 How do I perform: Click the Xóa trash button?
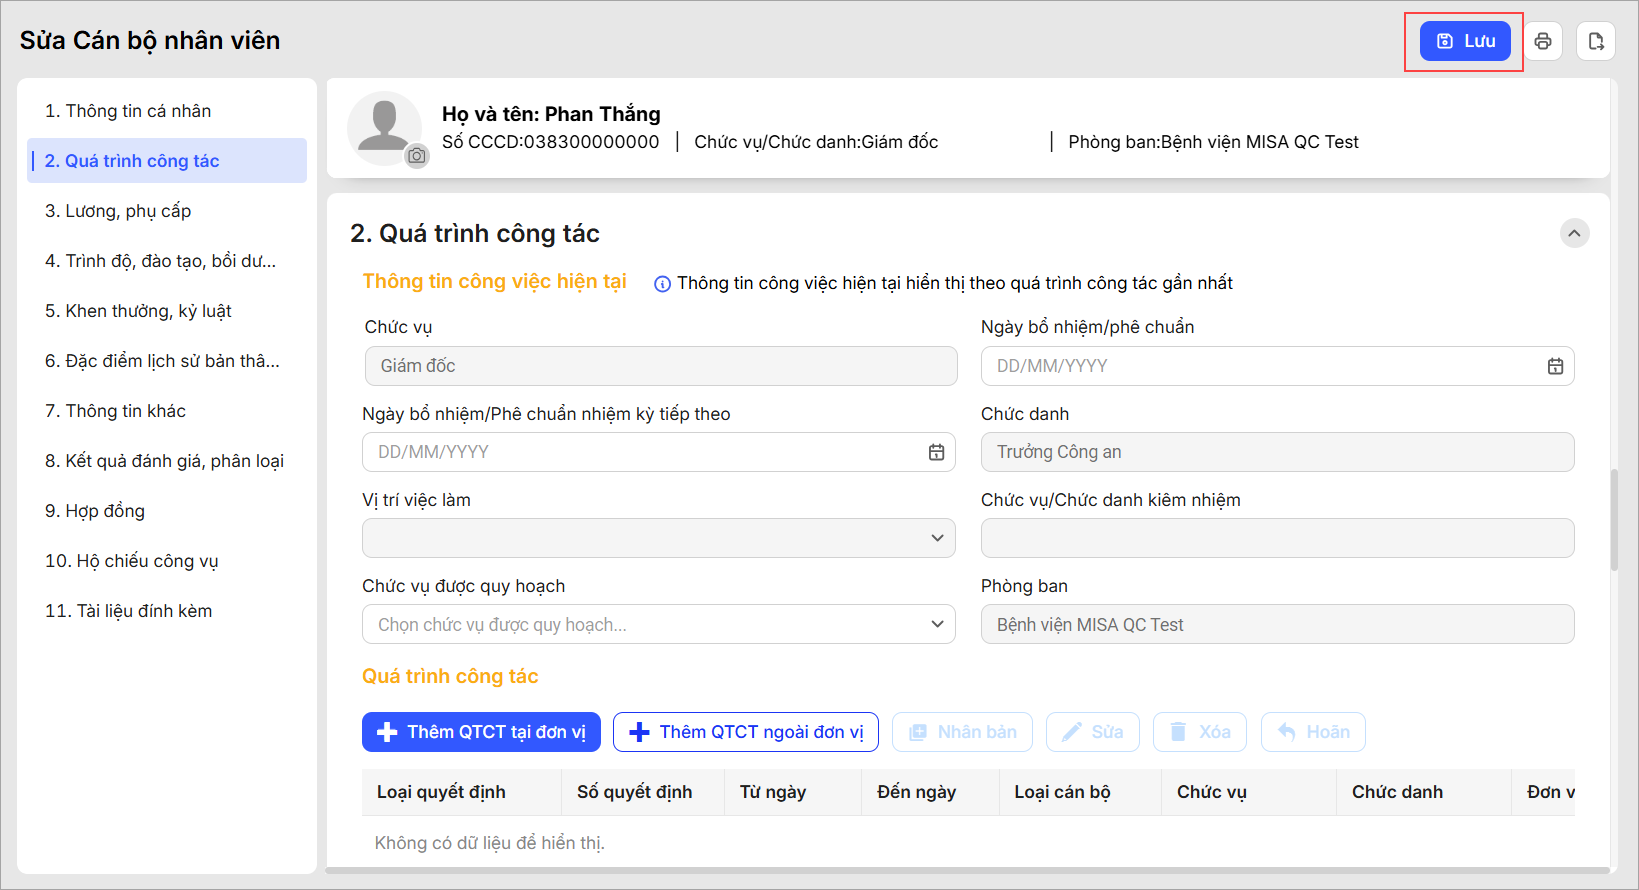1200,732
